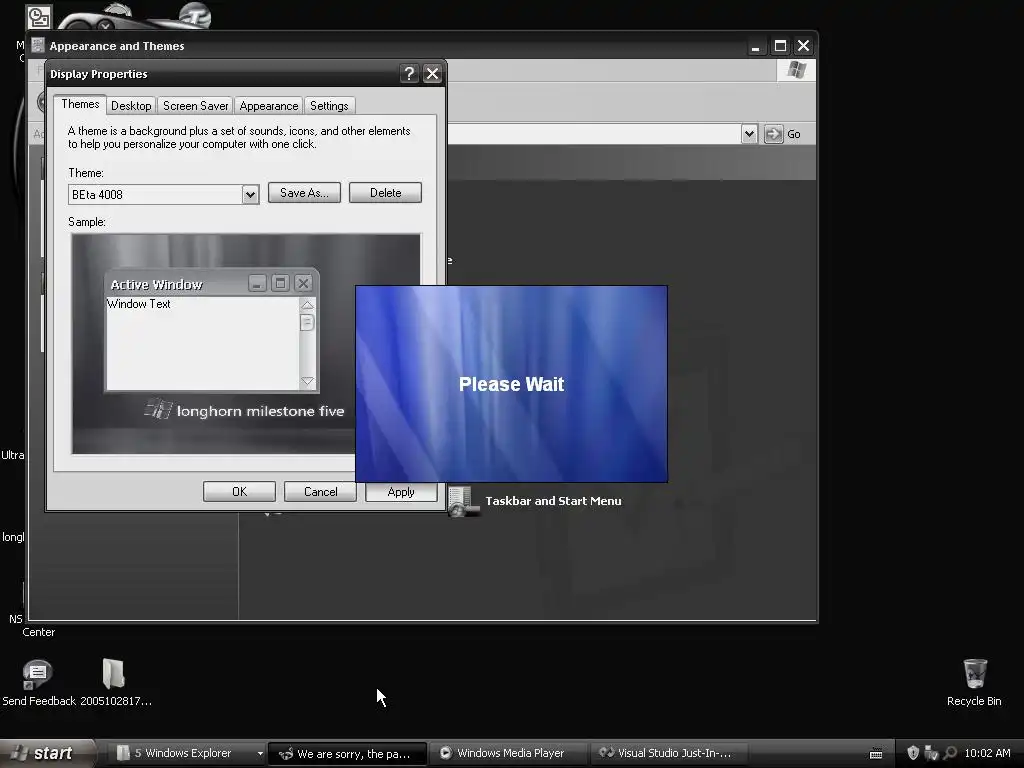
Task: Apply the theme changes
Action: [401, 492]
